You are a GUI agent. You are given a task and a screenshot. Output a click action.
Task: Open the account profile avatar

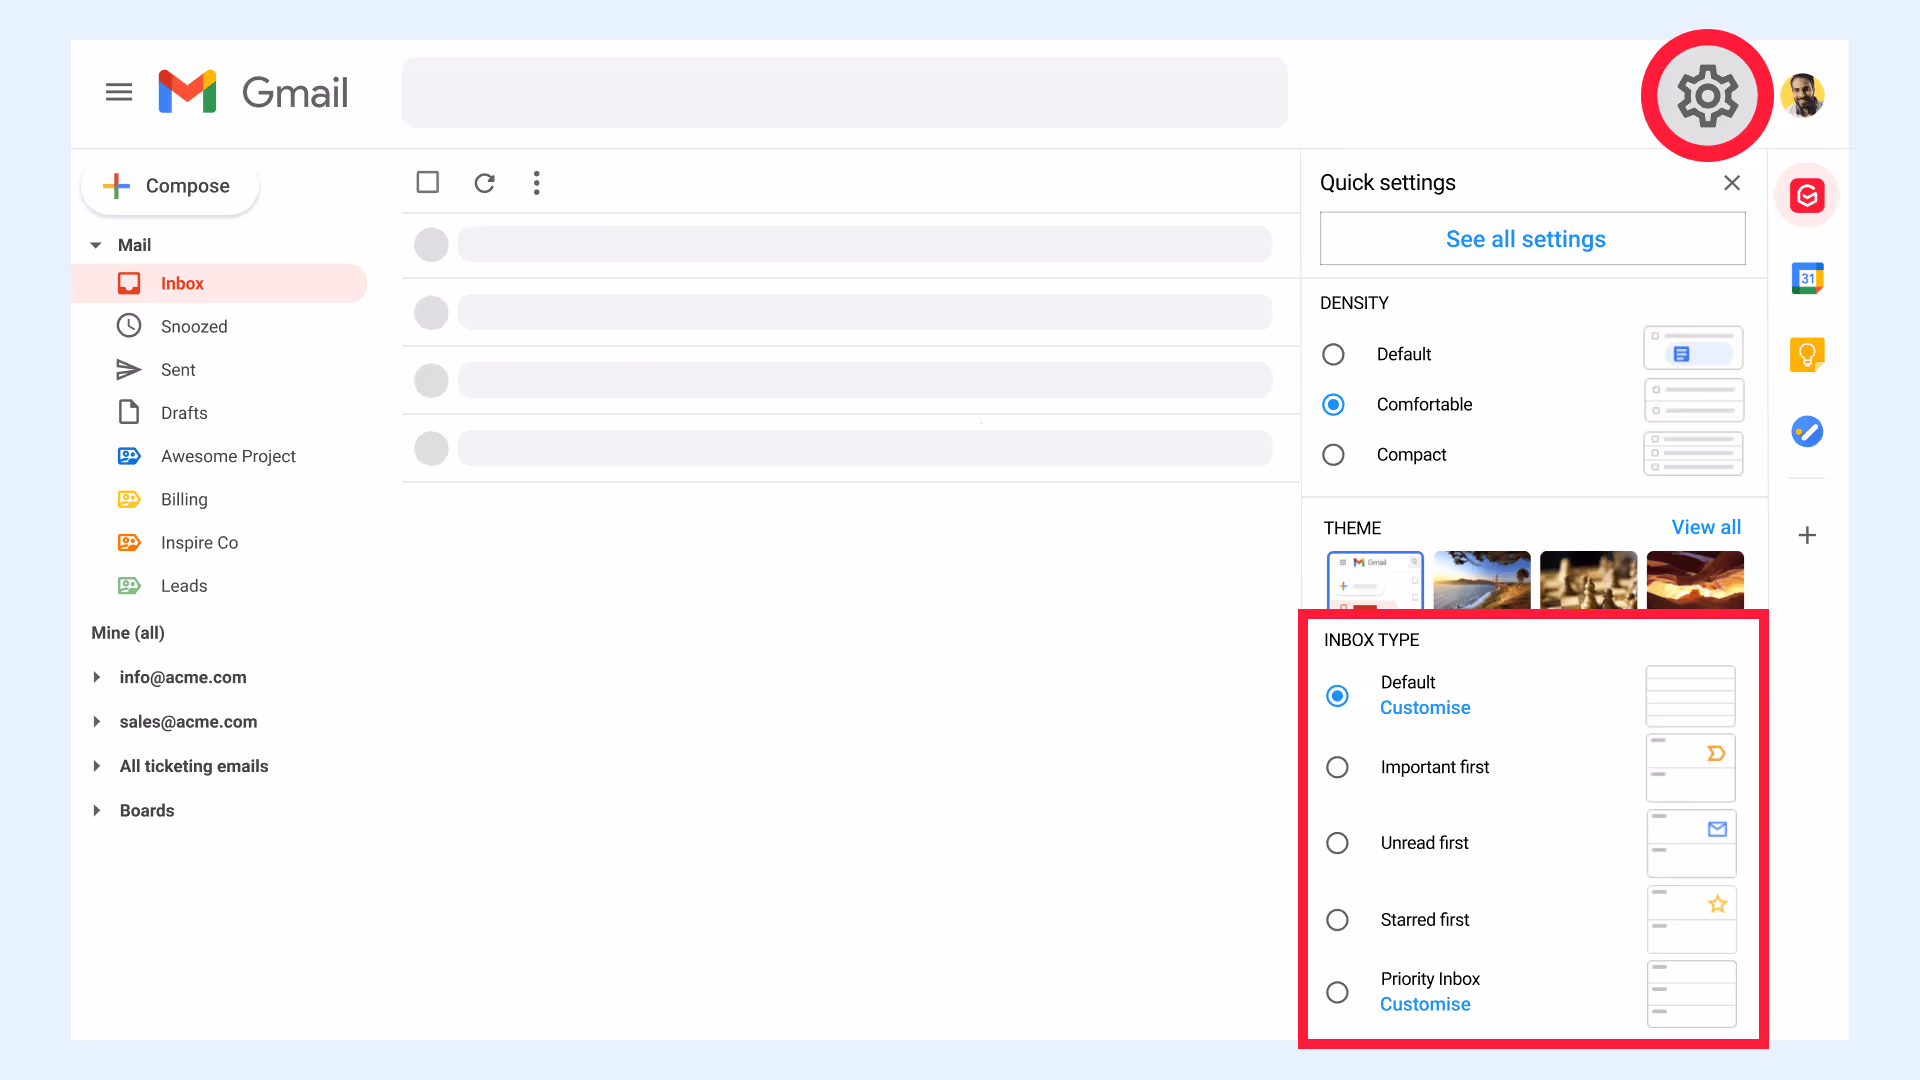click(x=1803, y=95)
